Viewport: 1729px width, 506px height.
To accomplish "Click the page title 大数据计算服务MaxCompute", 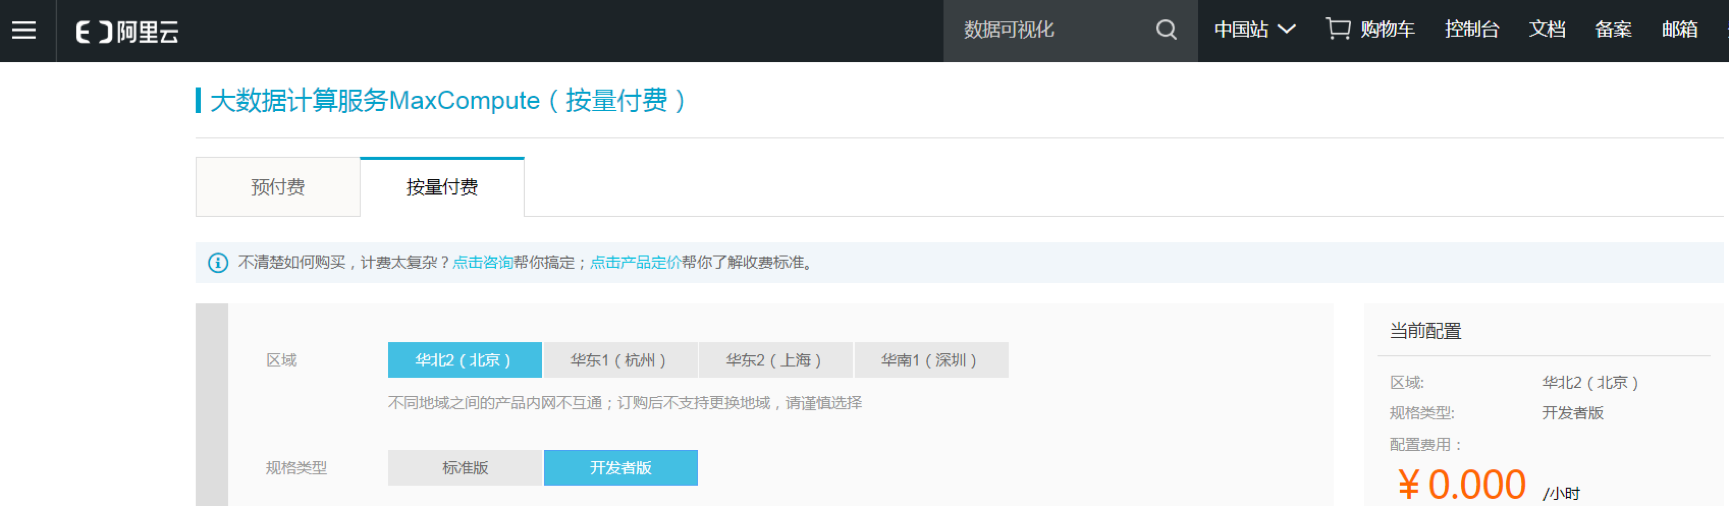I will pos(448,101).
